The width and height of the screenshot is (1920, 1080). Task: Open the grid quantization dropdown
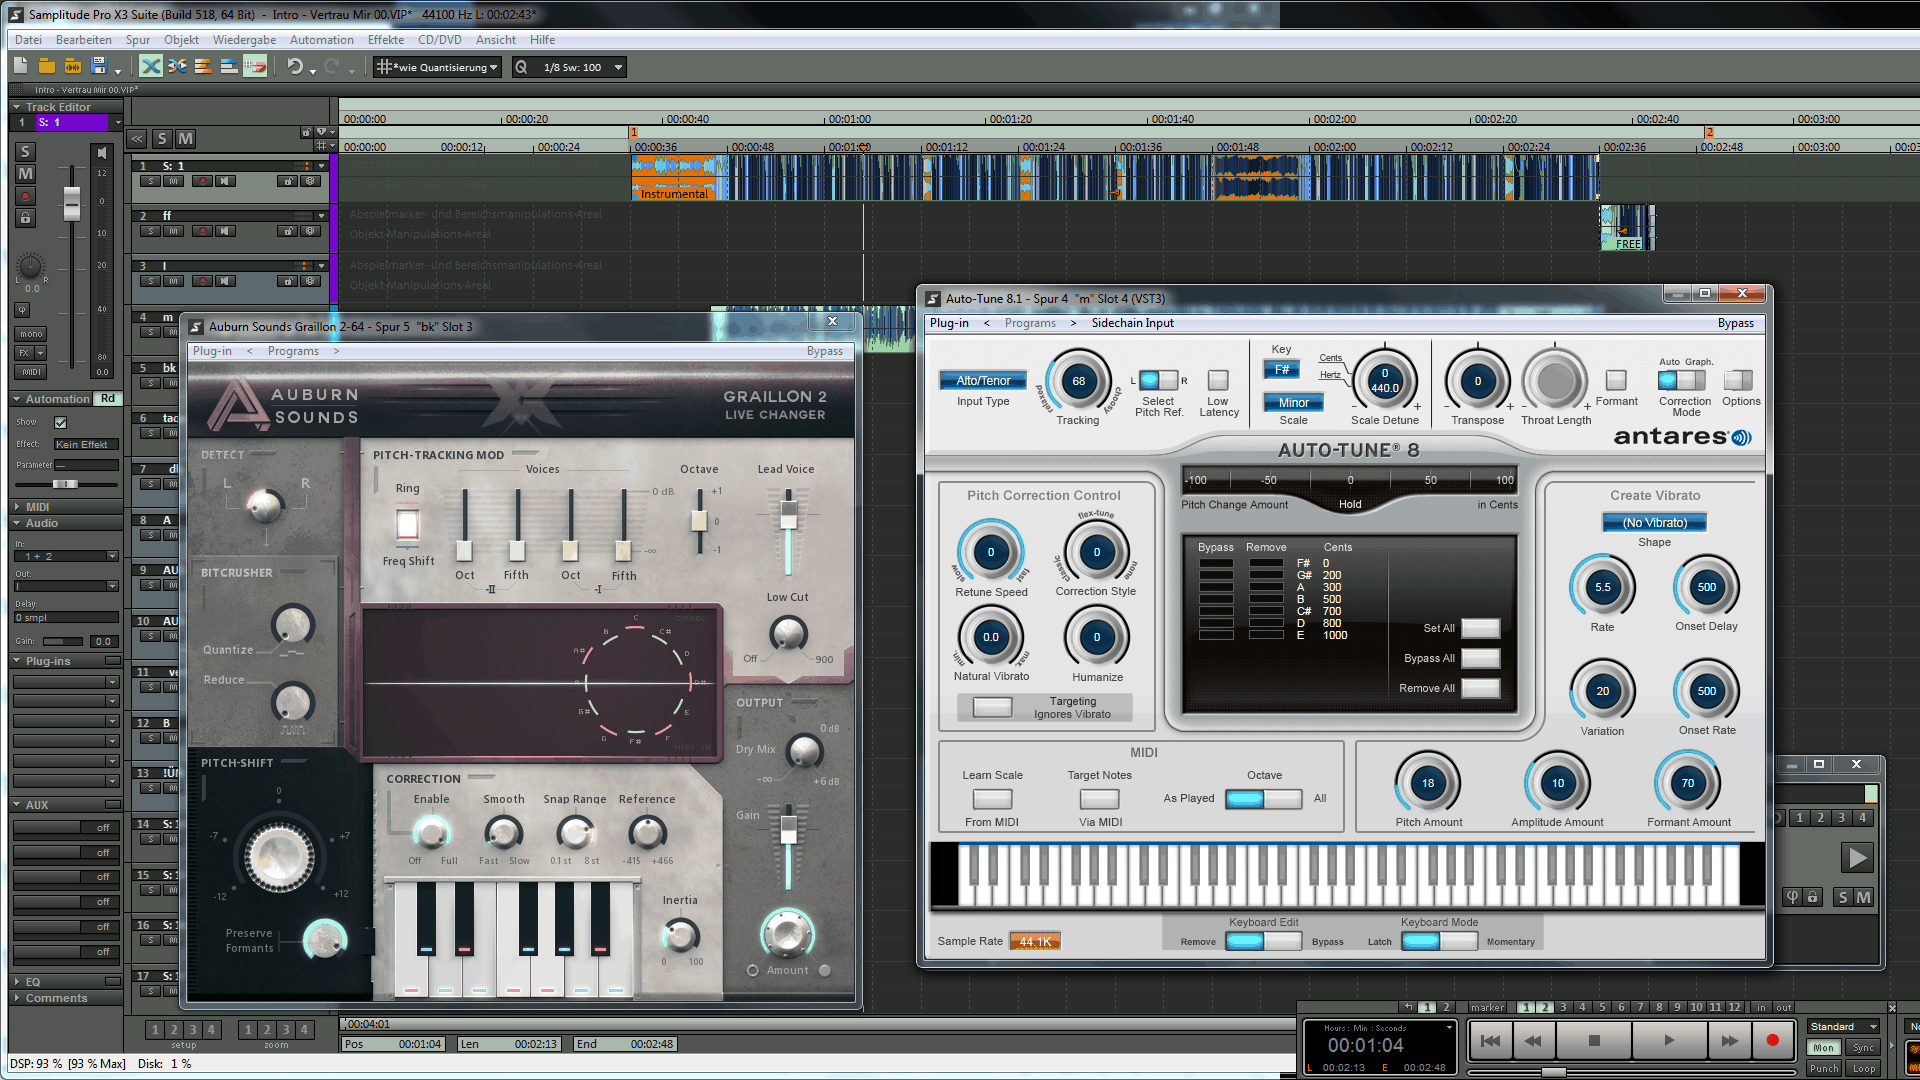pyautogui.click(x=438, y=67)
